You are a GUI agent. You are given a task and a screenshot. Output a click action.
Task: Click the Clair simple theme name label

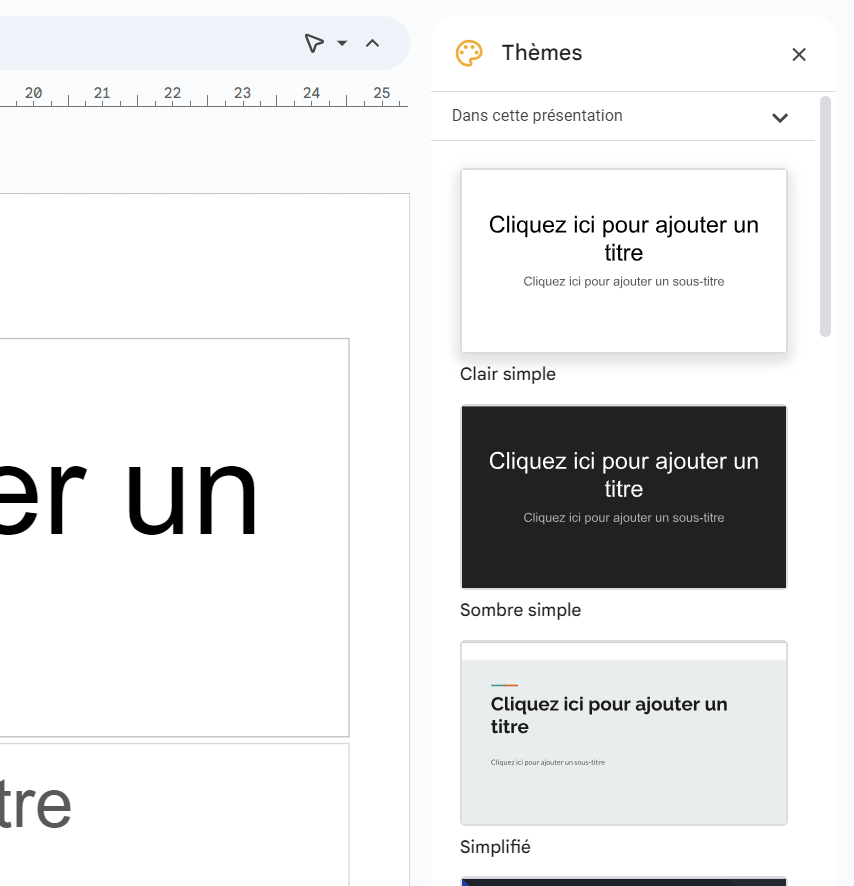click(507, 374)
